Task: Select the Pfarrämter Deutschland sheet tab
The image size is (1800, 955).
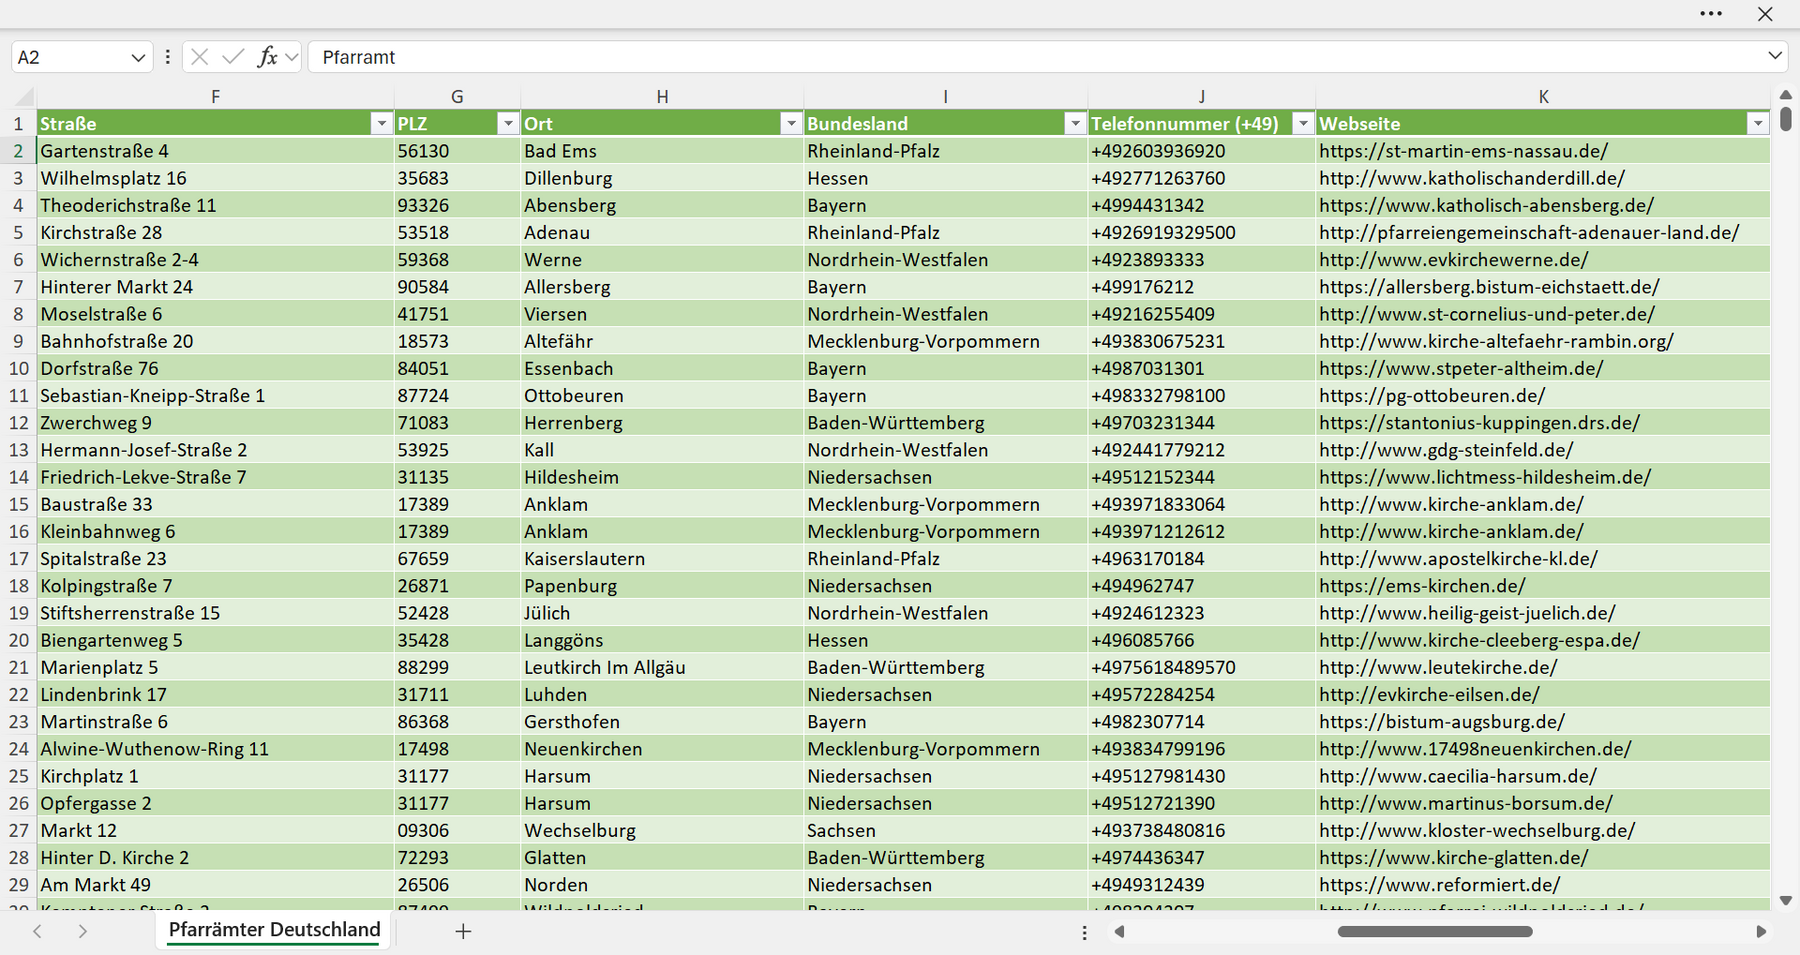Action: [275, 930]
